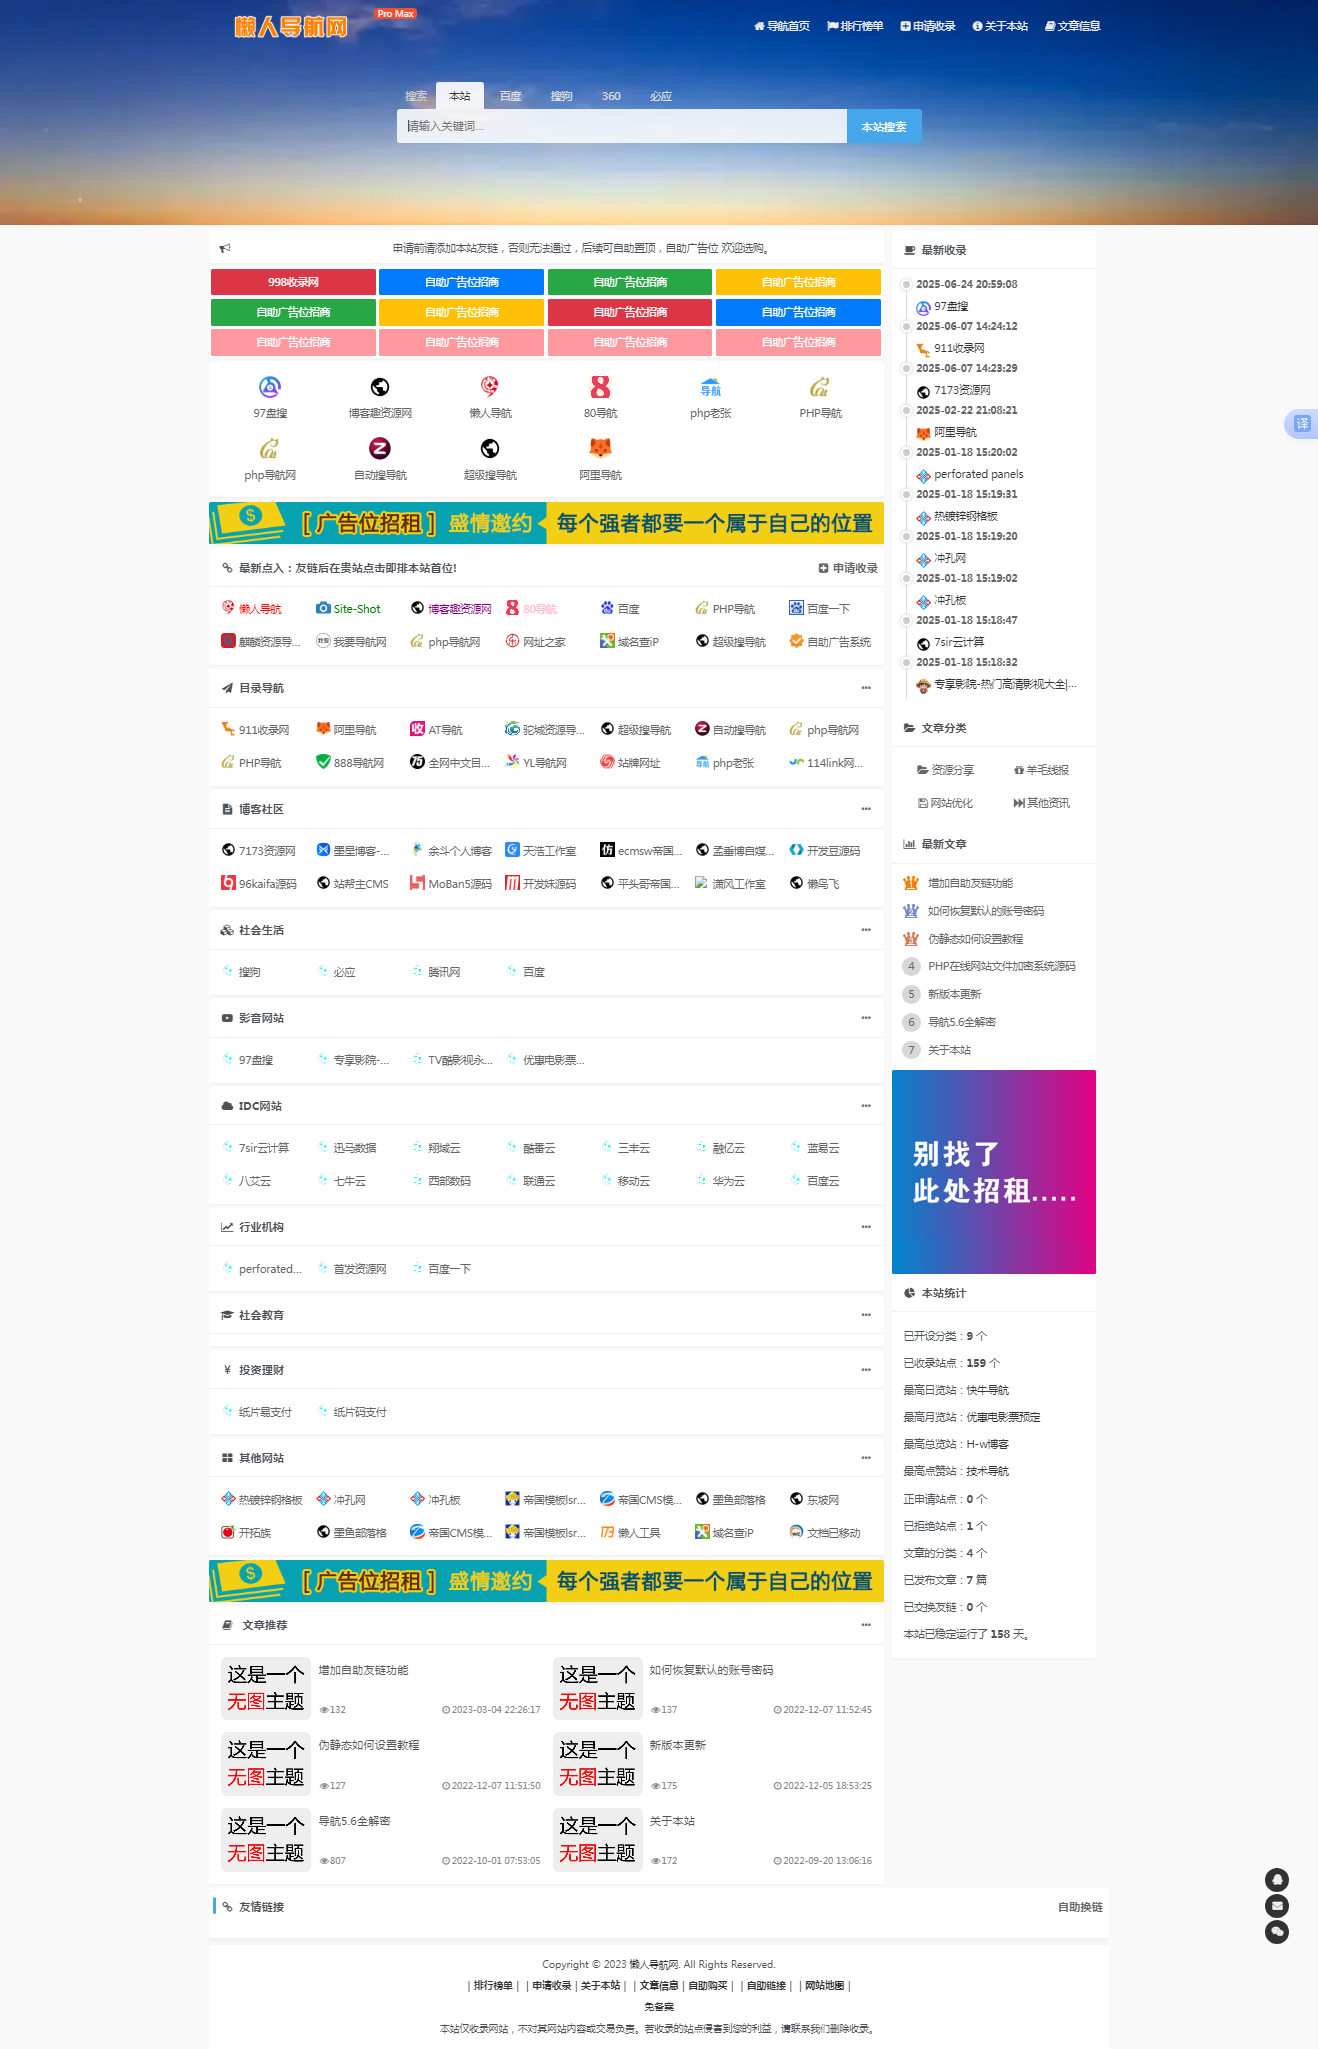Screen dimensions: 1318x2049
Task: Select the 必应 search tab
Action: 661,96
